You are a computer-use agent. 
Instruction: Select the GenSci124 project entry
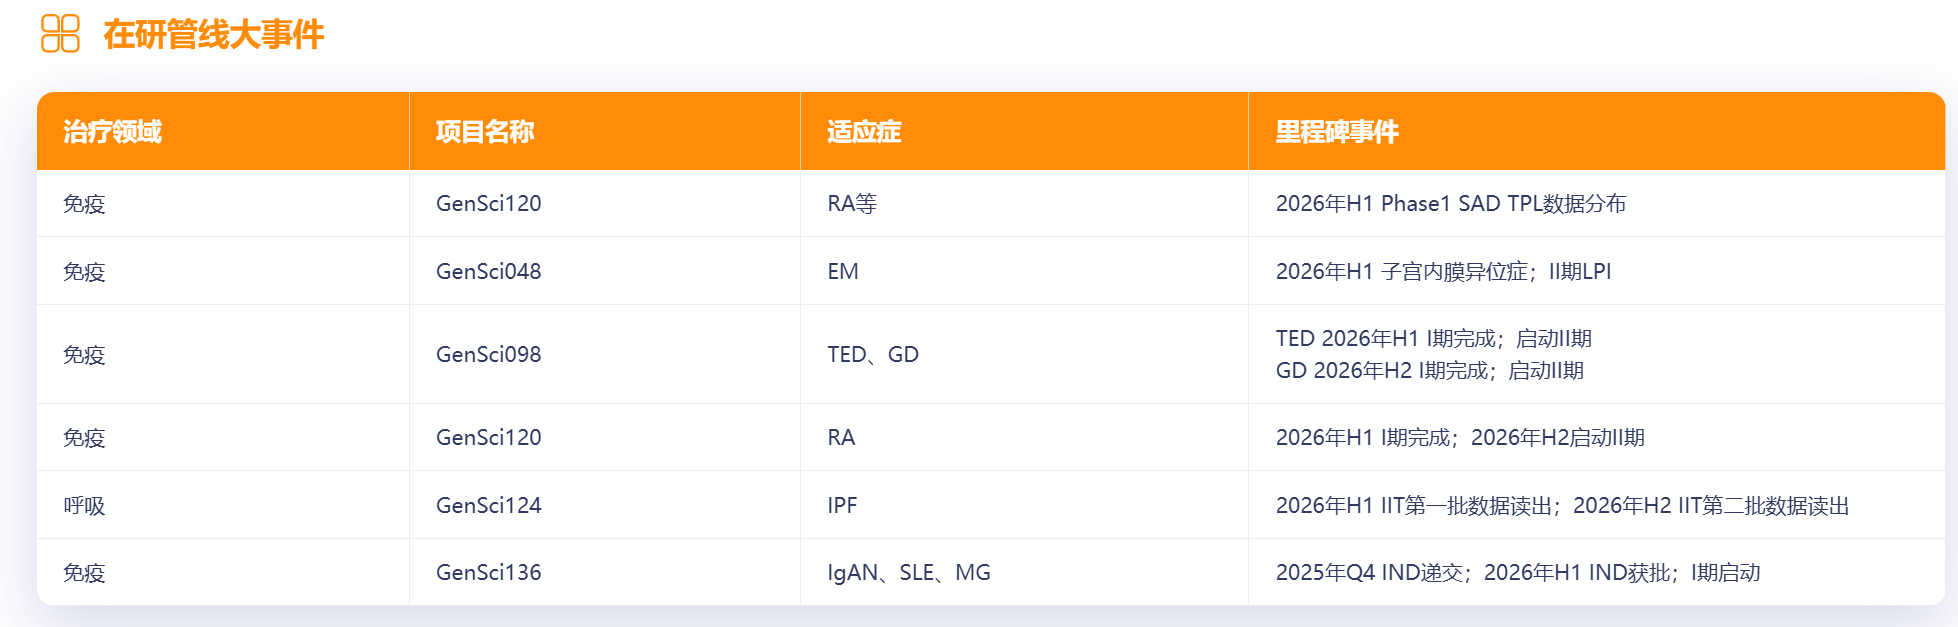[x=488, y=506]
